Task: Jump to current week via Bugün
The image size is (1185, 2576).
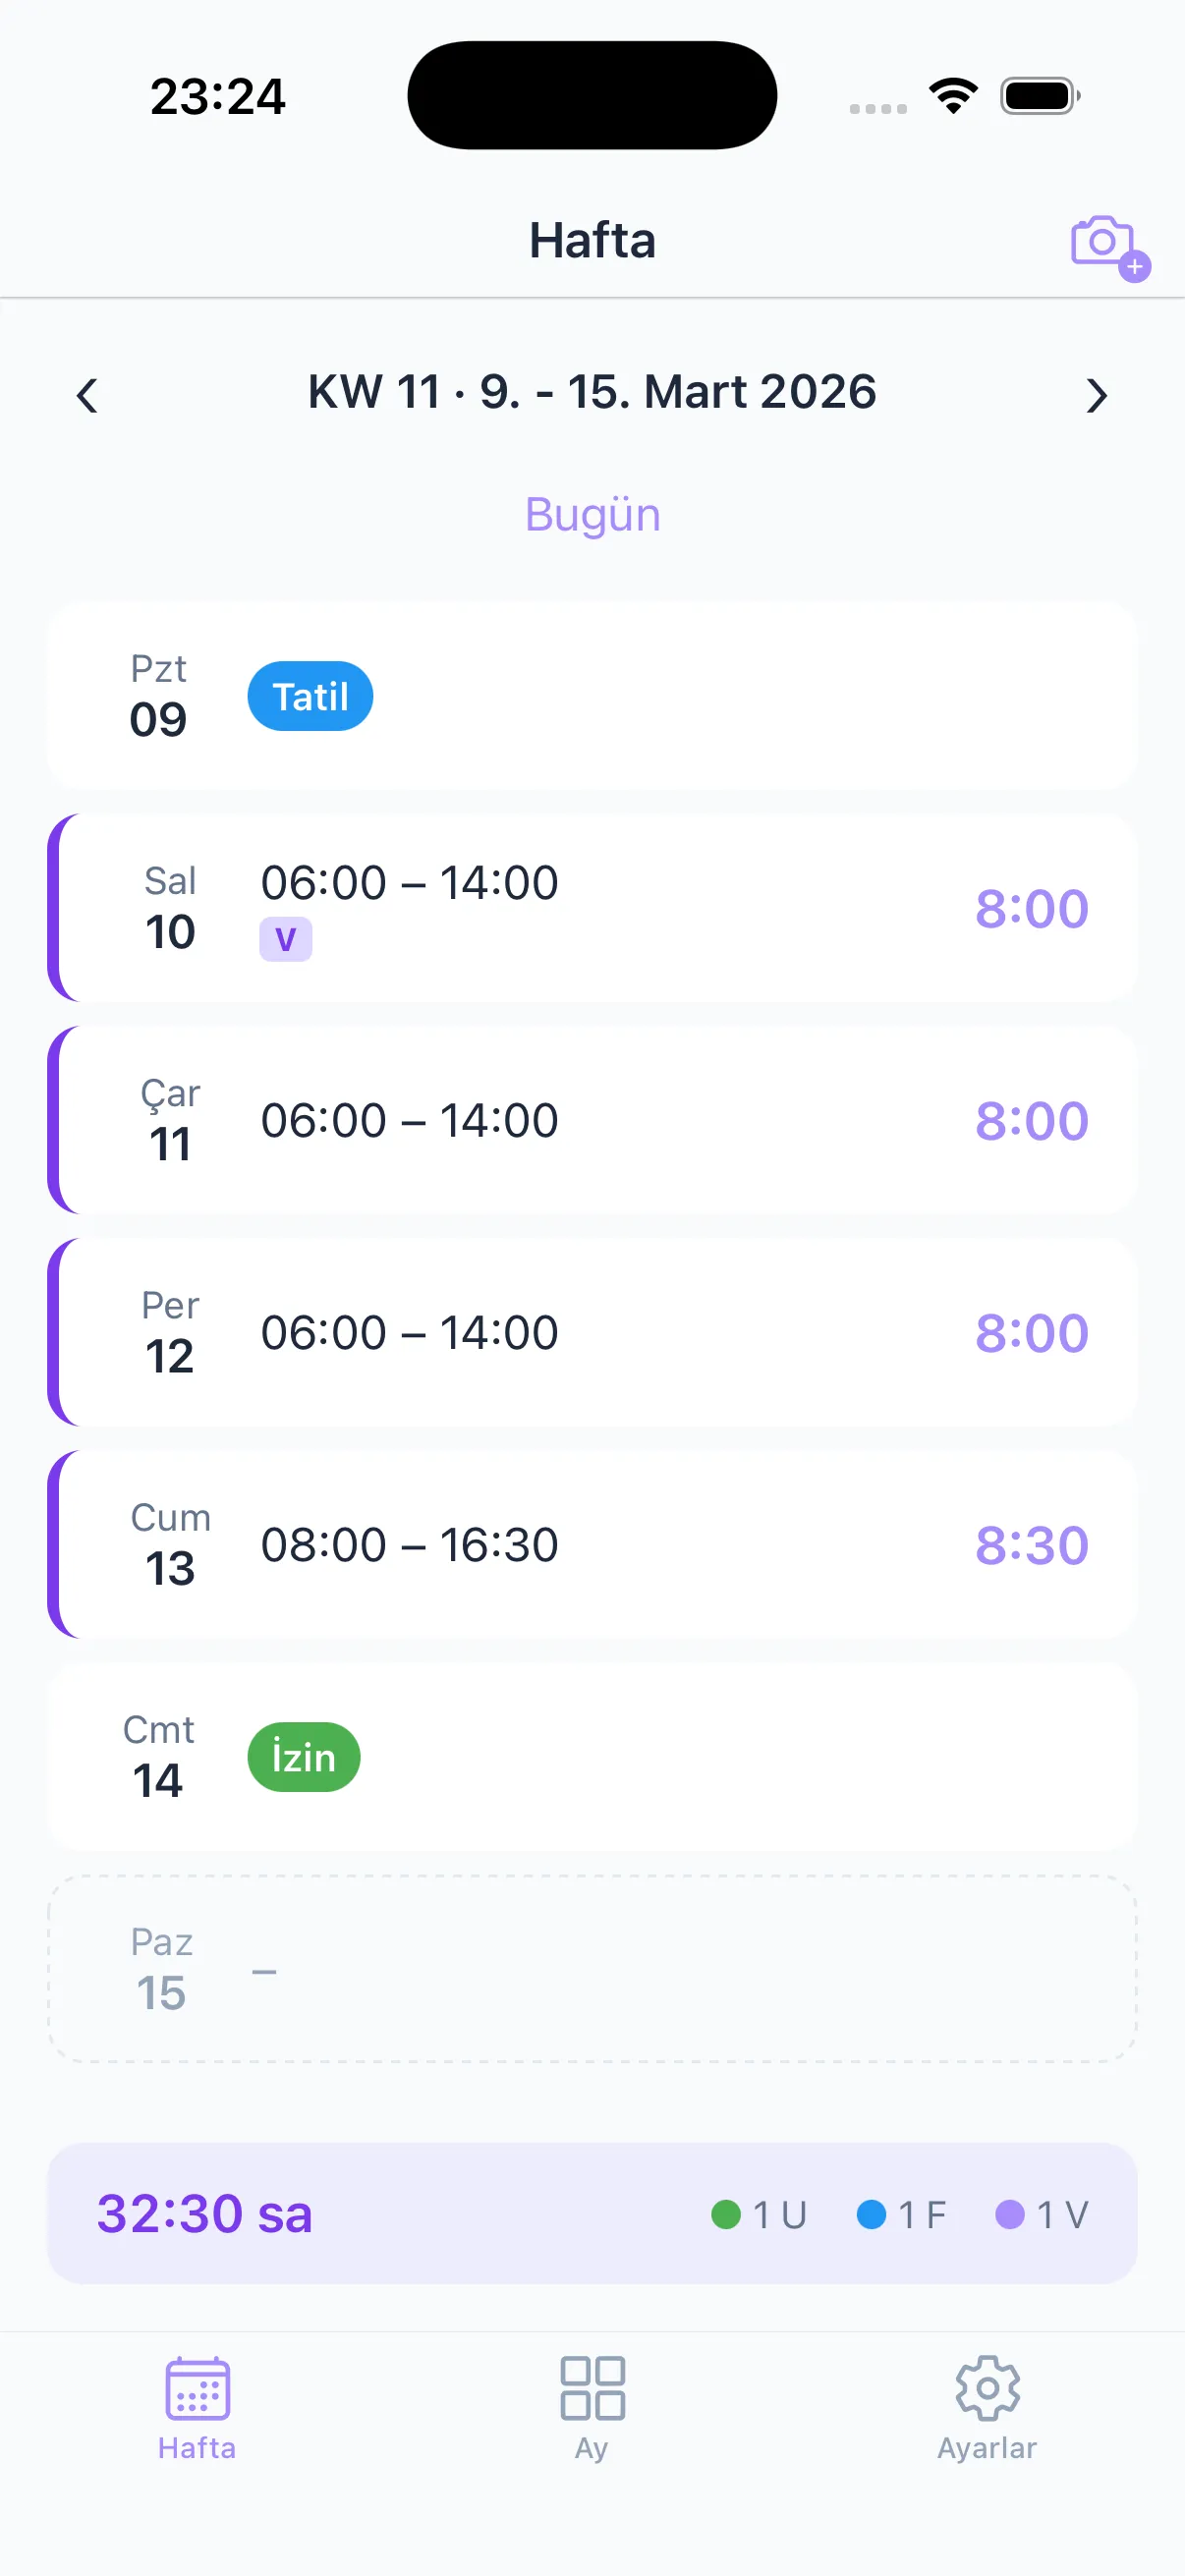Action: point(592,515)
